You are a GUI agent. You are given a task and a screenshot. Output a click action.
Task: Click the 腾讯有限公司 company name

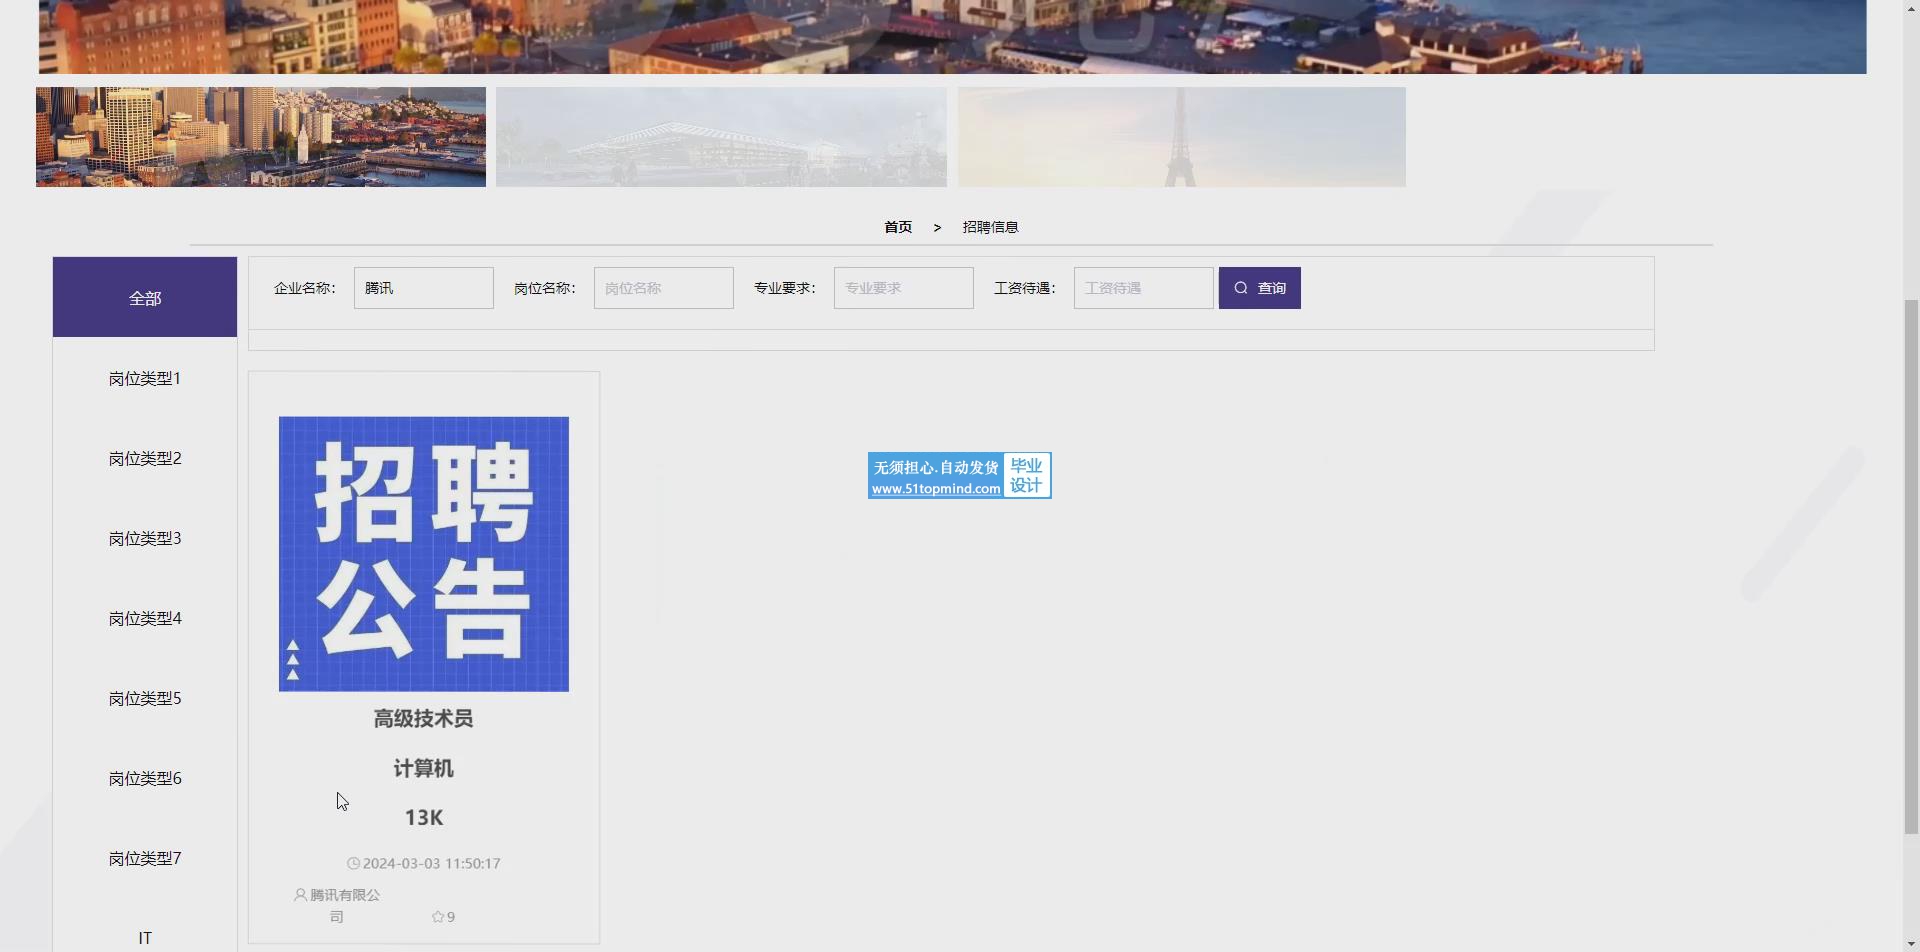click(x=345, y=905)
